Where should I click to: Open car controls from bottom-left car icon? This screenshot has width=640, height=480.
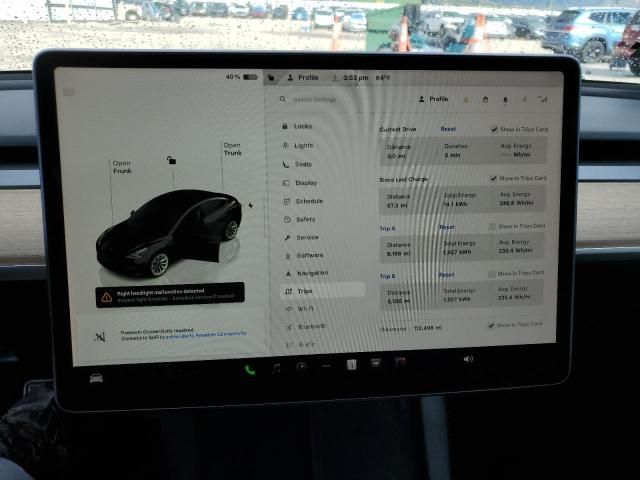(97, 378)
